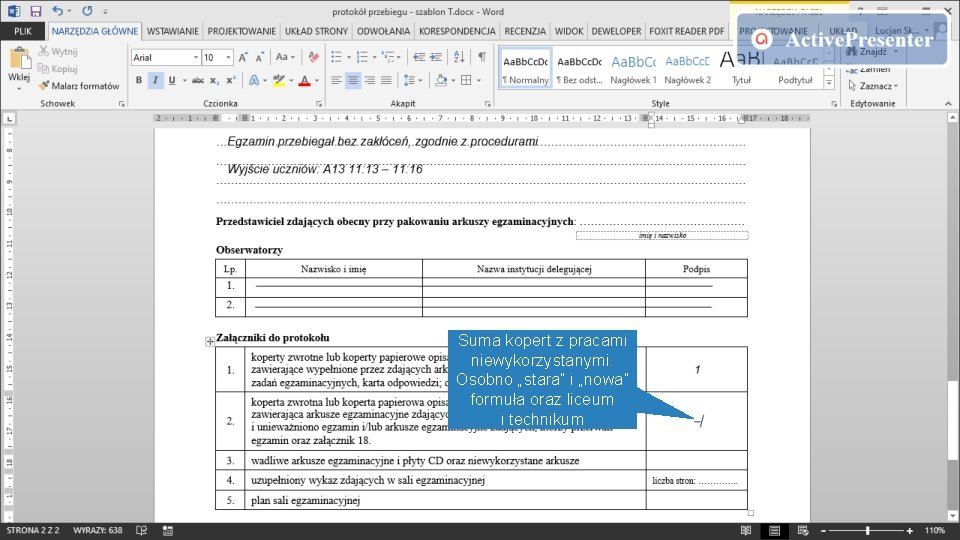Click STRONA 2 Z 2 page indicator
Screen dimensions: 960x540
click(33, 530)
